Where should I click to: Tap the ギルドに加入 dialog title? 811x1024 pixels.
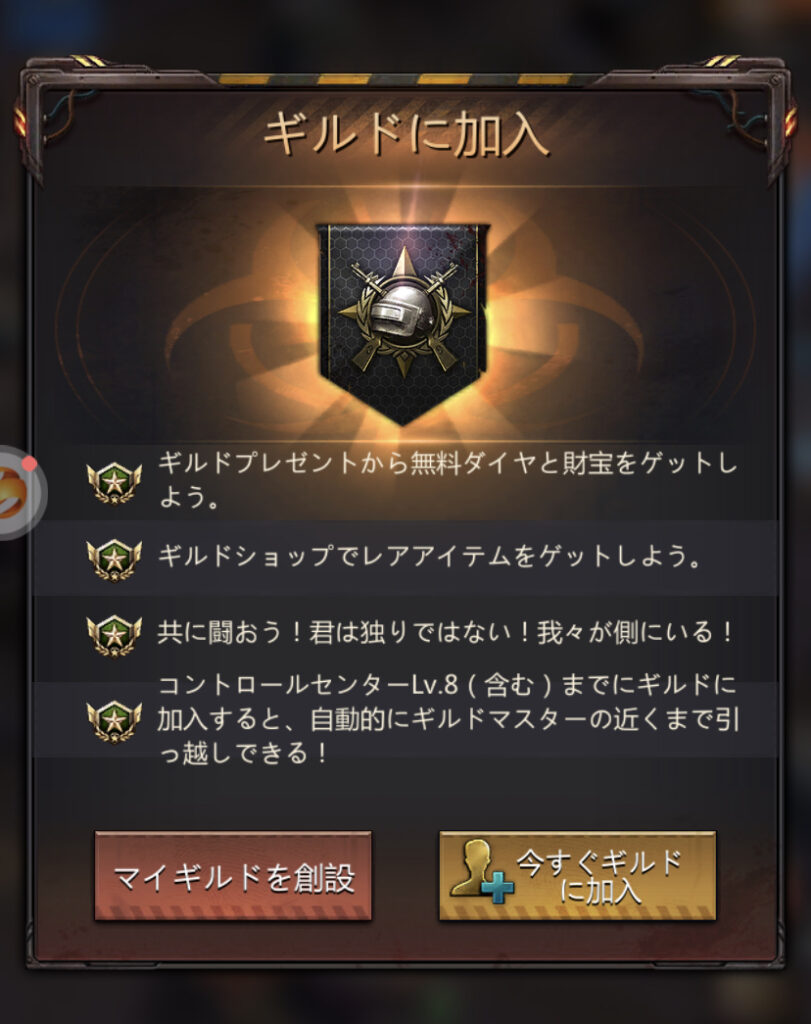405,134
